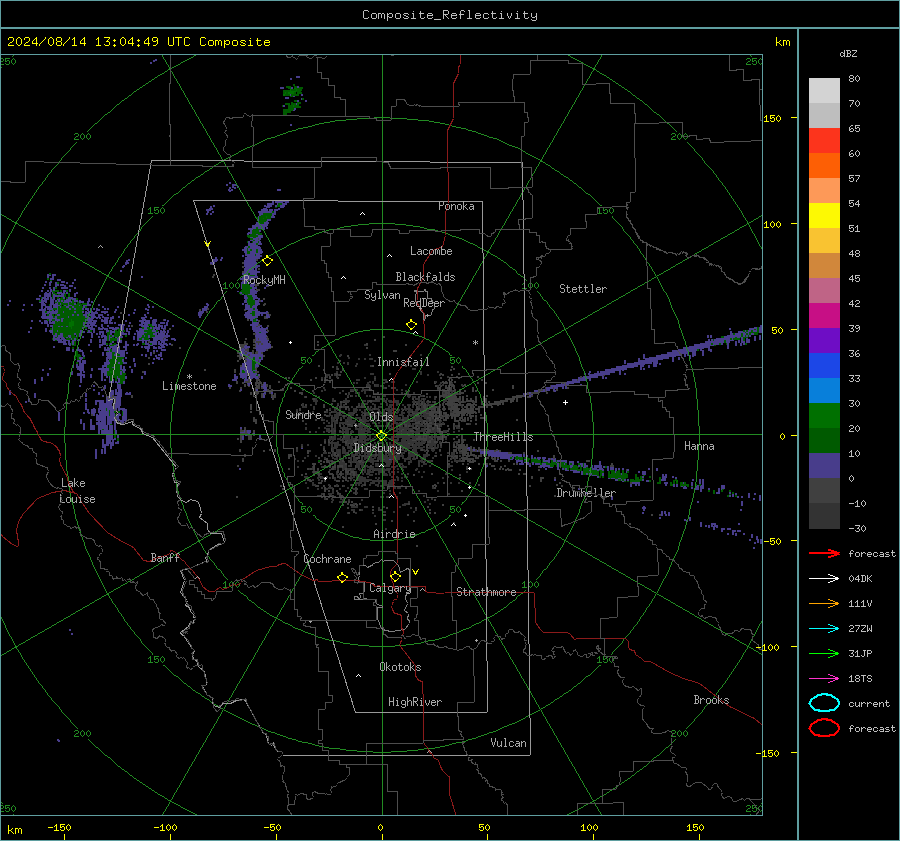Click the cyan 'current' ellipse in legend
900x841 pixels.
pyautogui.click(x=824, y=703)
